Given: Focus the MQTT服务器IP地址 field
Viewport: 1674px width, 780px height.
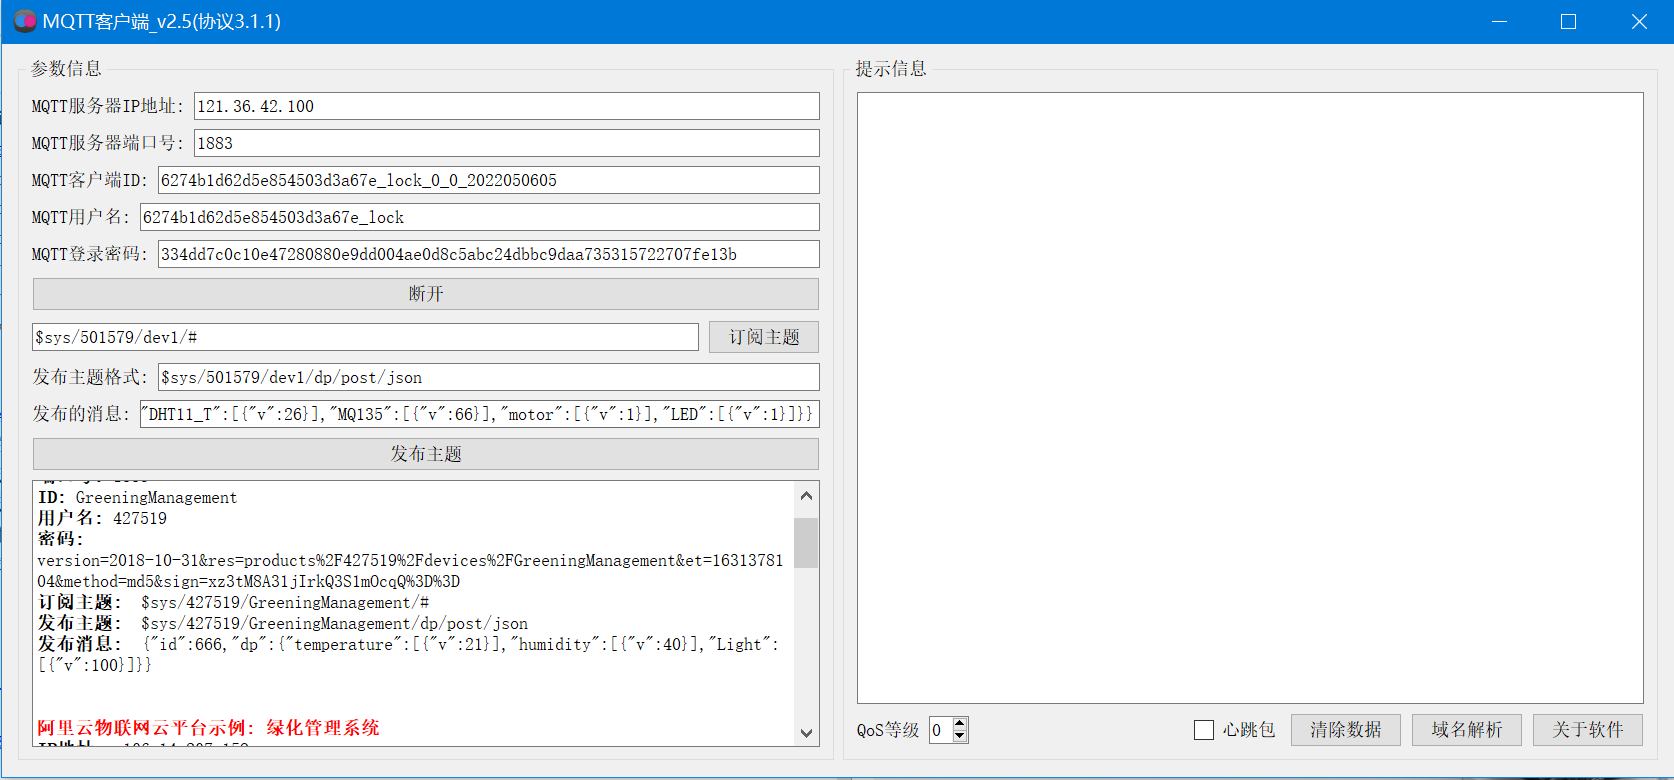Looking at the screenshot, I should point(507,106).
